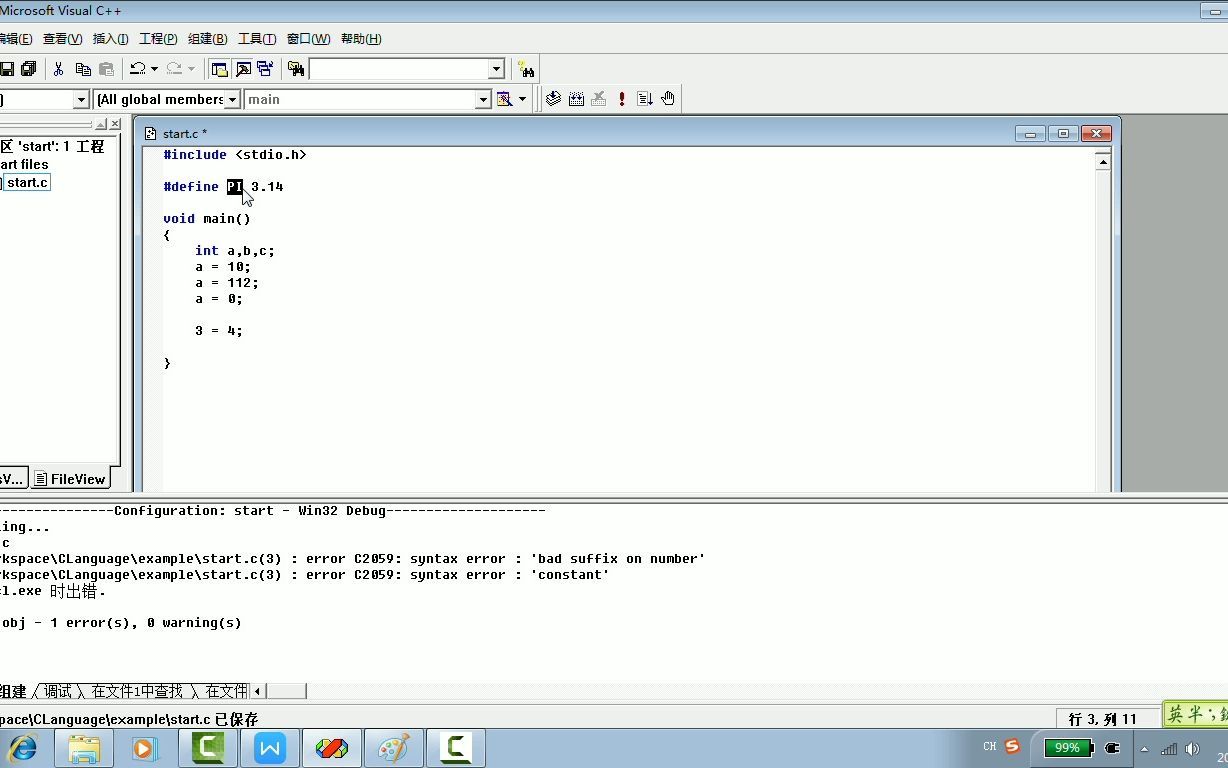Click the volume speaker tray icon
Screen dimensions: 1228x768
coord(1192,748)
